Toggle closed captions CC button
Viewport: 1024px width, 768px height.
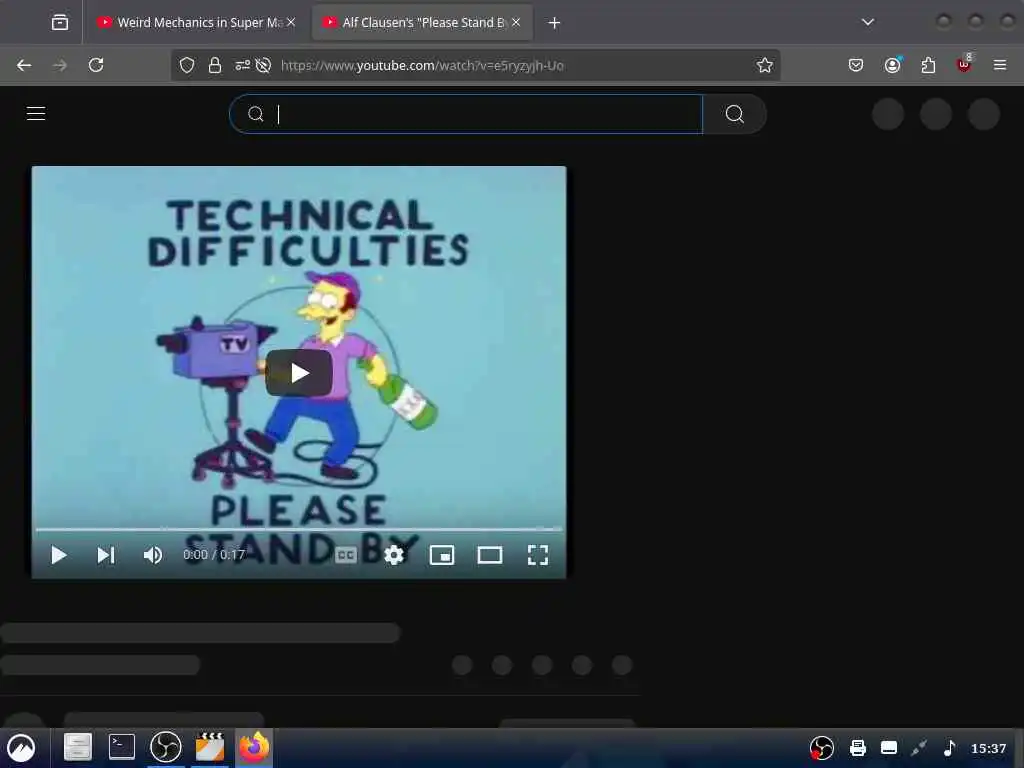click(346, 555)
